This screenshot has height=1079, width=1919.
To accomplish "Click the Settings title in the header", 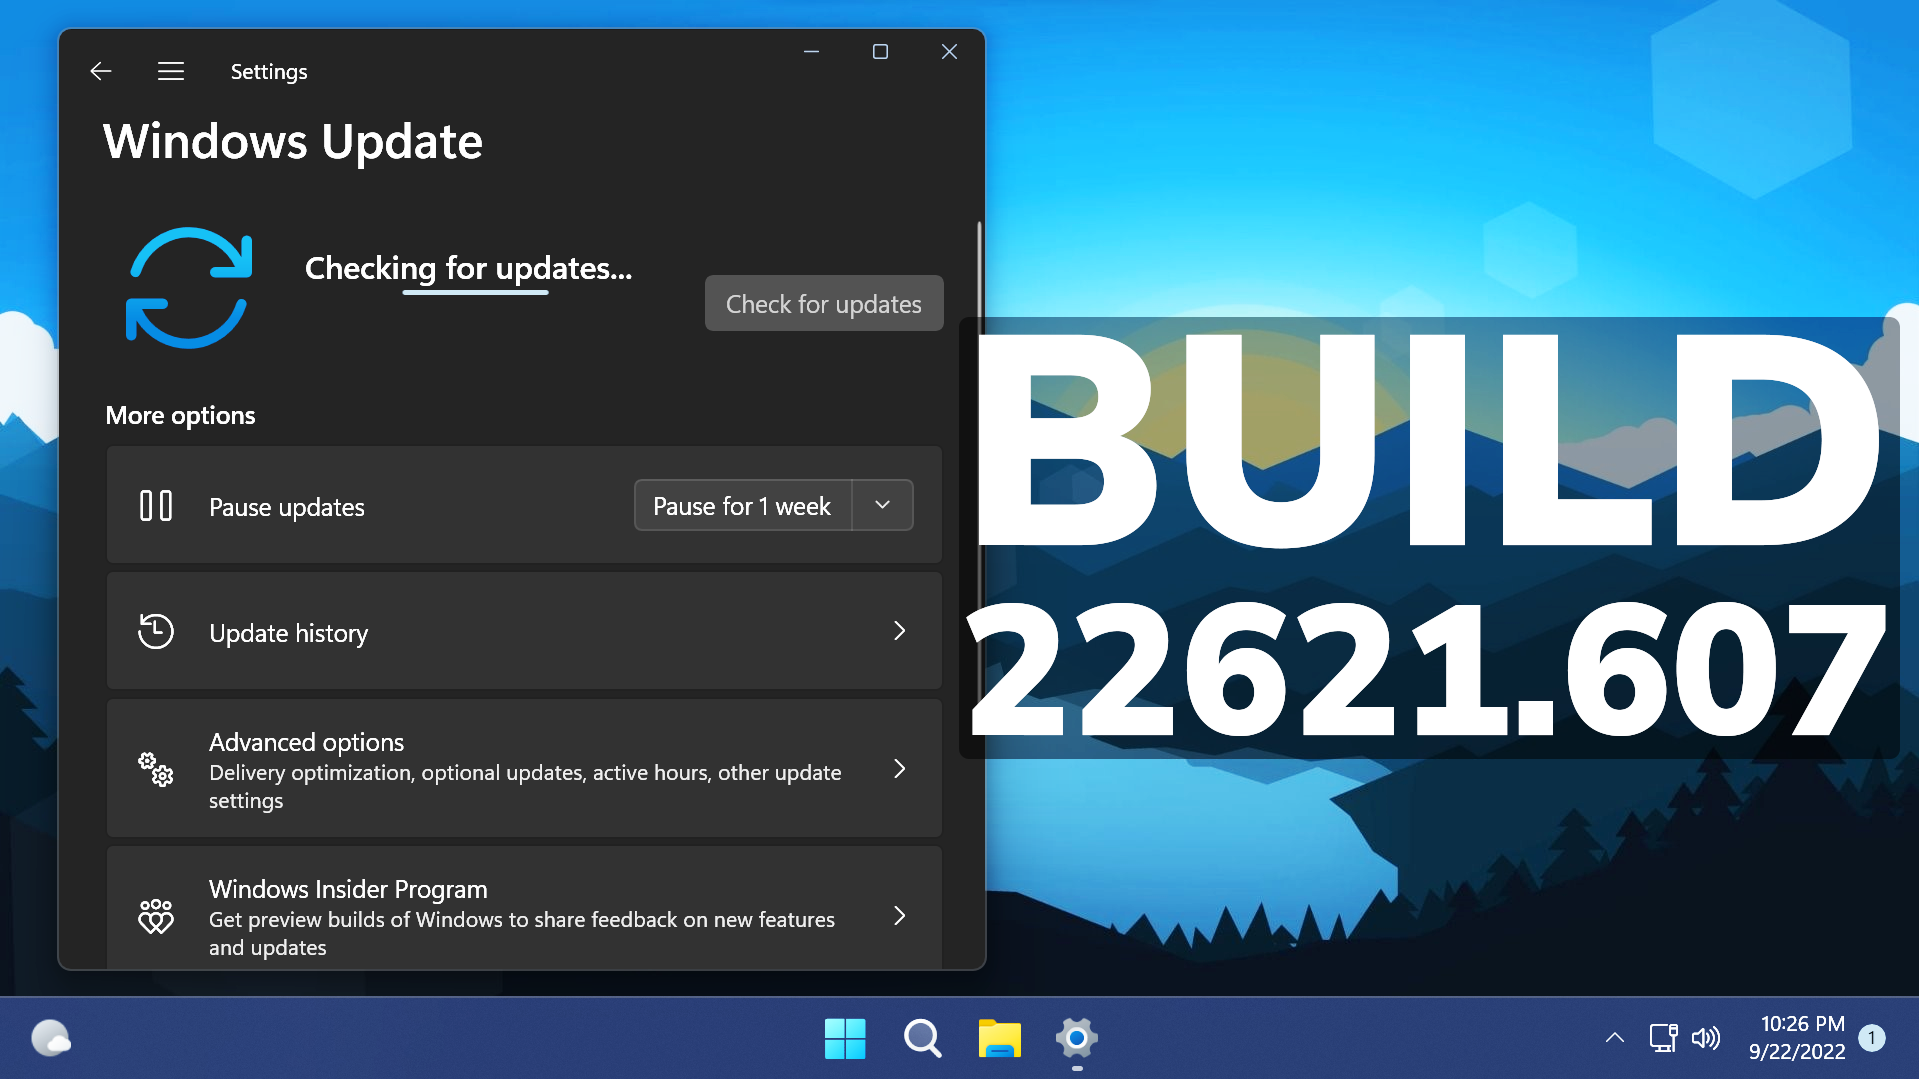I will 268,71.
